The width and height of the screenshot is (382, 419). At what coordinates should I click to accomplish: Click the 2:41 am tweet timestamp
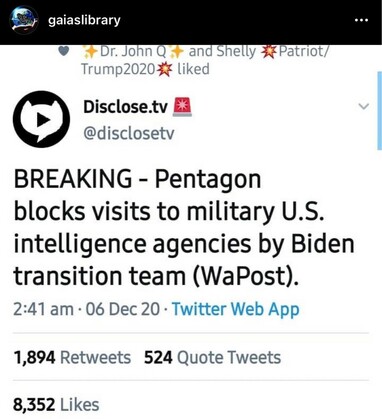click(x=43, y=309)
